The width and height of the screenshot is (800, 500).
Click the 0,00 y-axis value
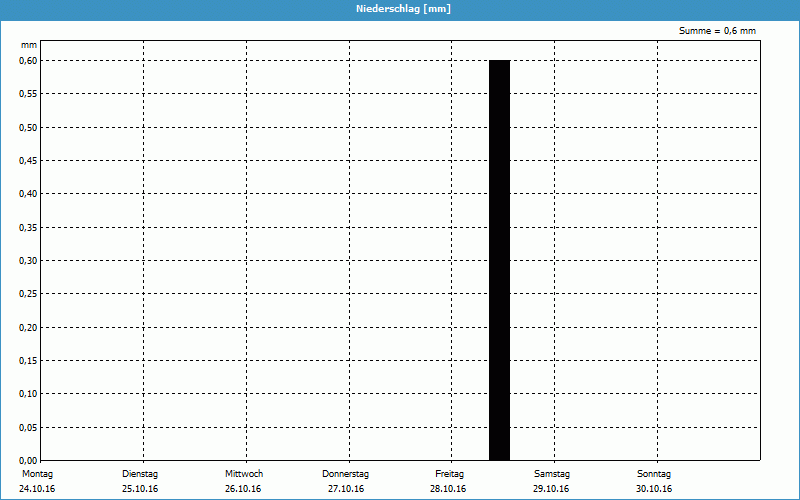(28, 461)
